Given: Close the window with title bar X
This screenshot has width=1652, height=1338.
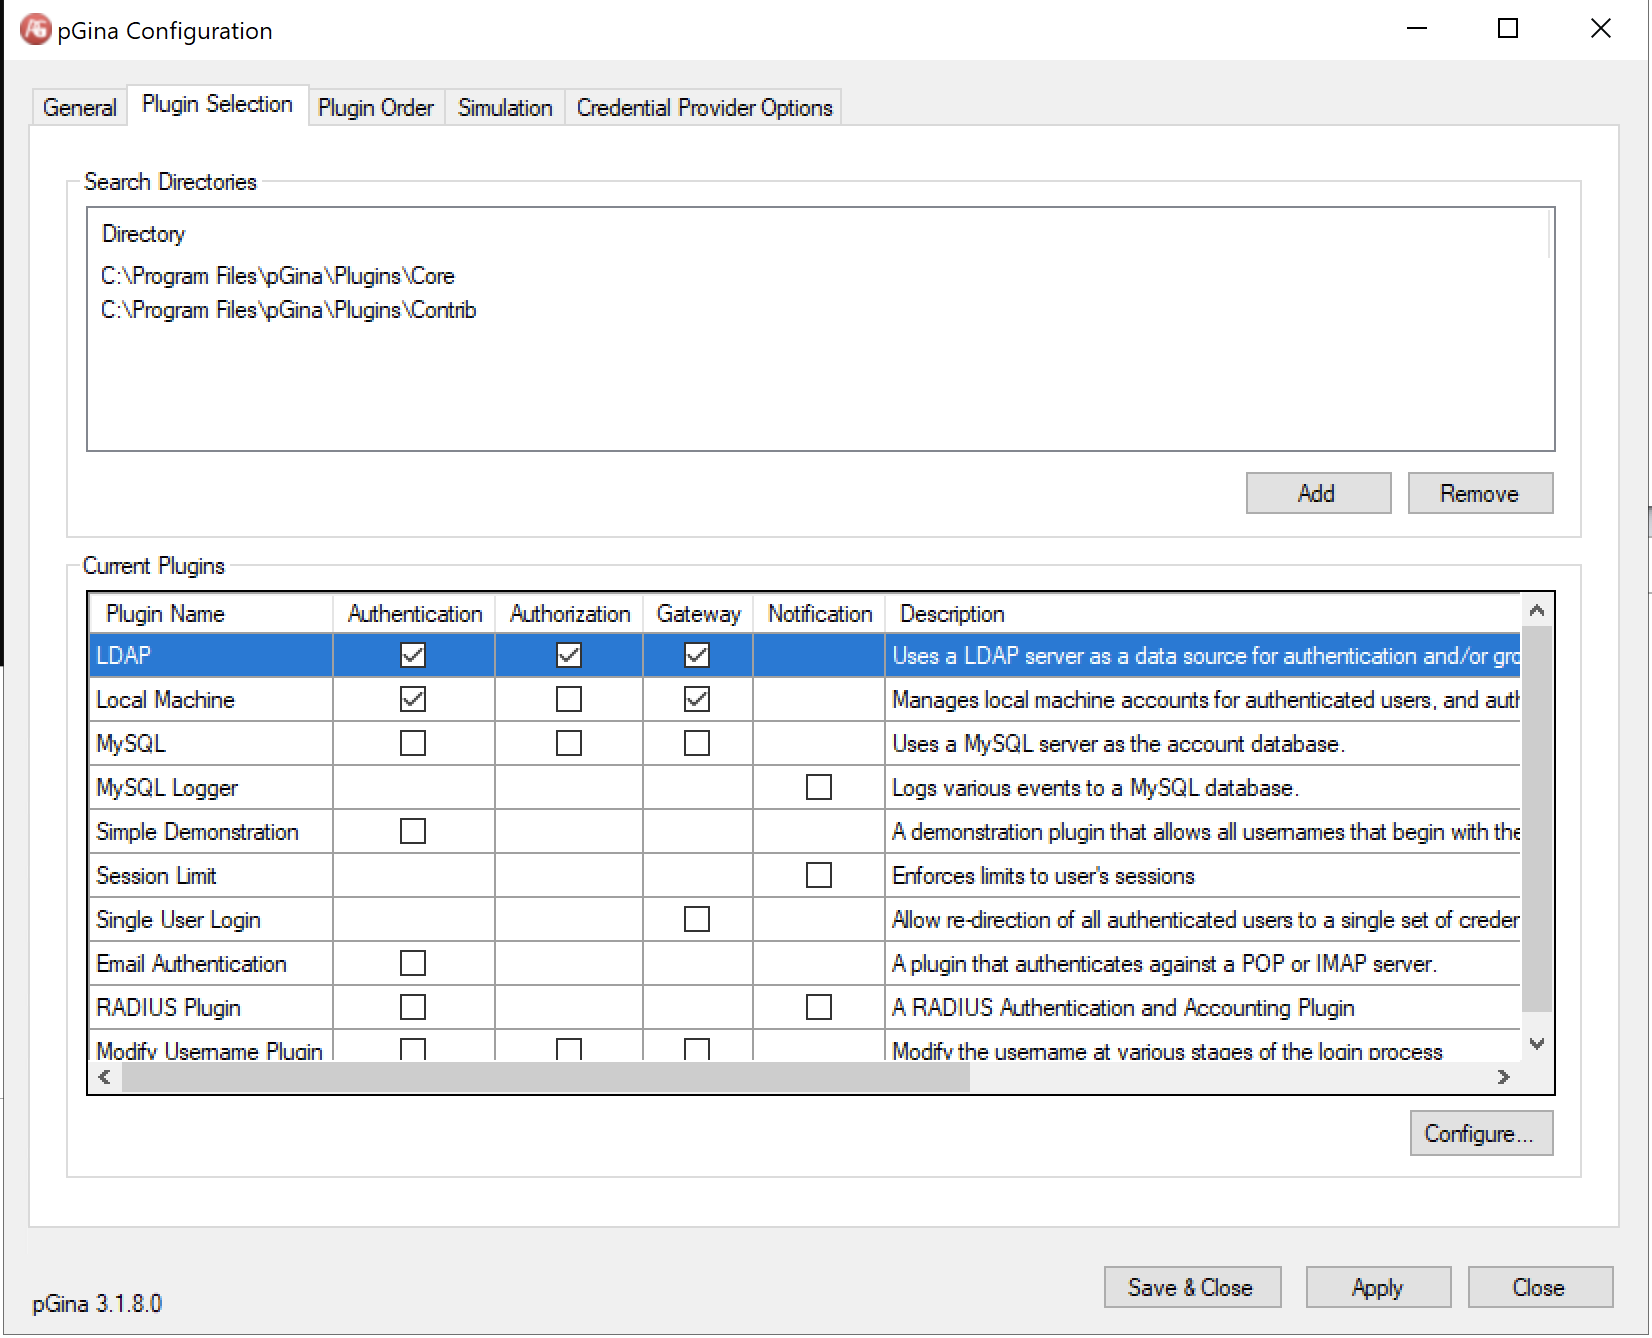Looking at the screenshot, I should [1600, 29].
